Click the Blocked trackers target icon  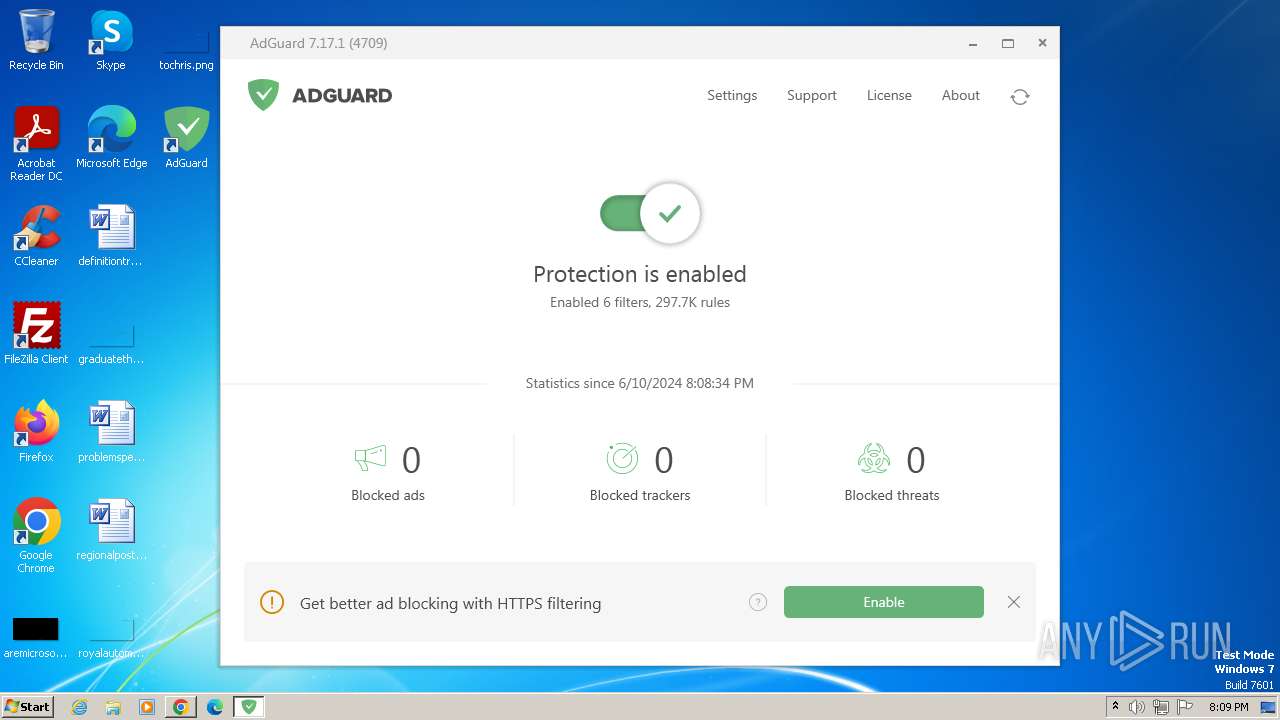(622, 459)
